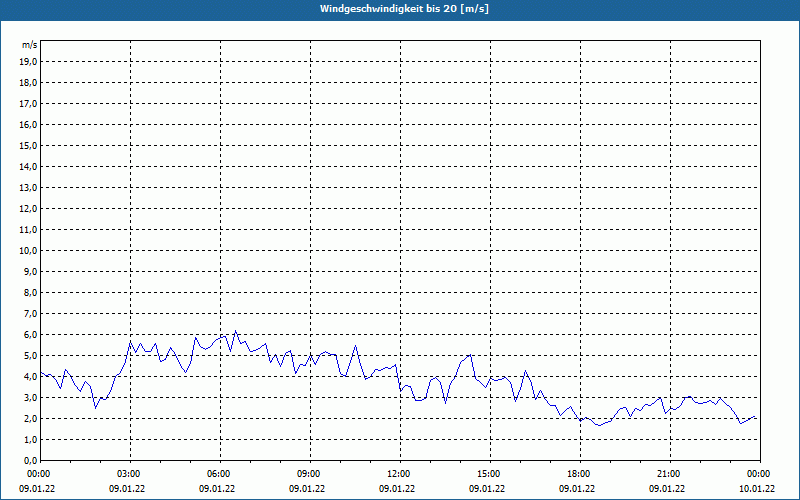Click the '2,0' y-axis label
Screen dimensions: 800x500
(30, 418)
